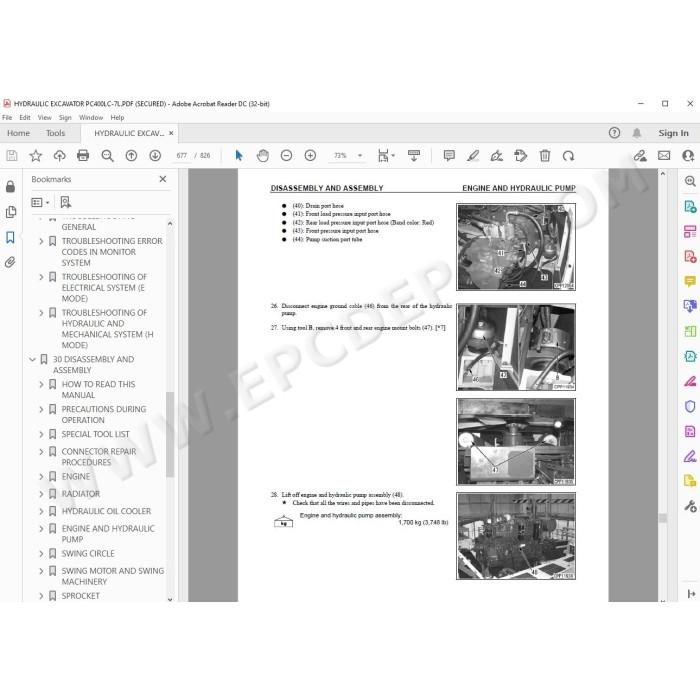Open the Edit menu
This screenshot has height=700, width=700.
click(25, 117)
